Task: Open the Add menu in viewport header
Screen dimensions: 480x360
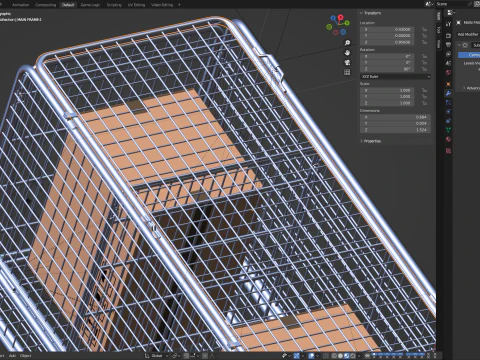Action: click(12, 356)
